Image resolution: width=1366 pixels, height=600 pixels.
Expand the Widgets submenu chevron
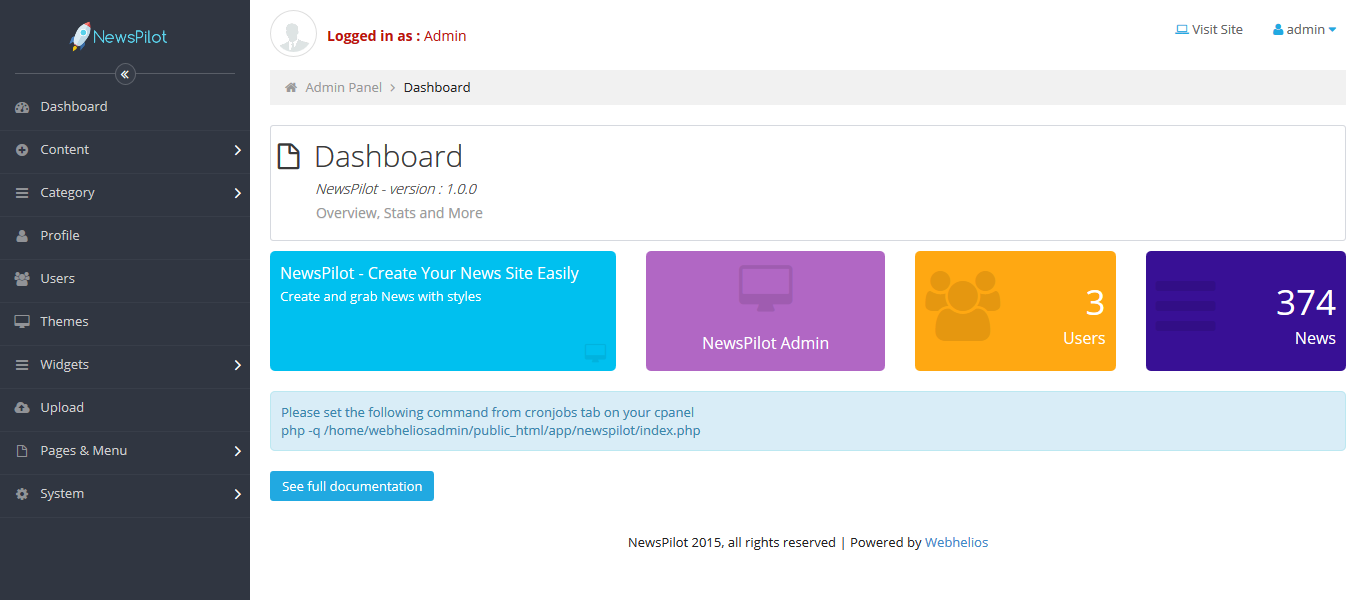[x=237, y=365]
